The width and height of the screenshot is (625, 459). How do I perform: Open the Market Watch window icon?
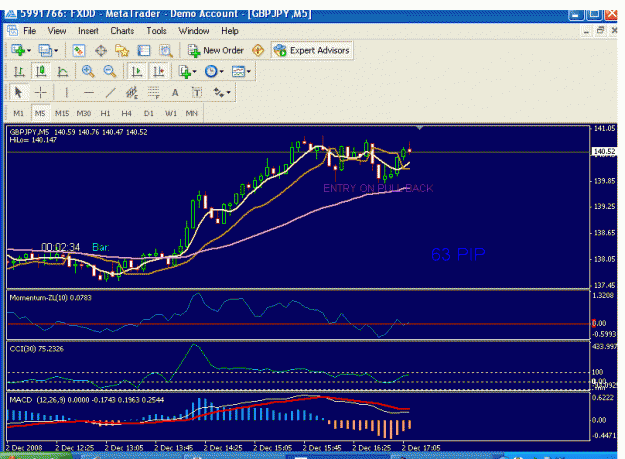pos(79,51)
